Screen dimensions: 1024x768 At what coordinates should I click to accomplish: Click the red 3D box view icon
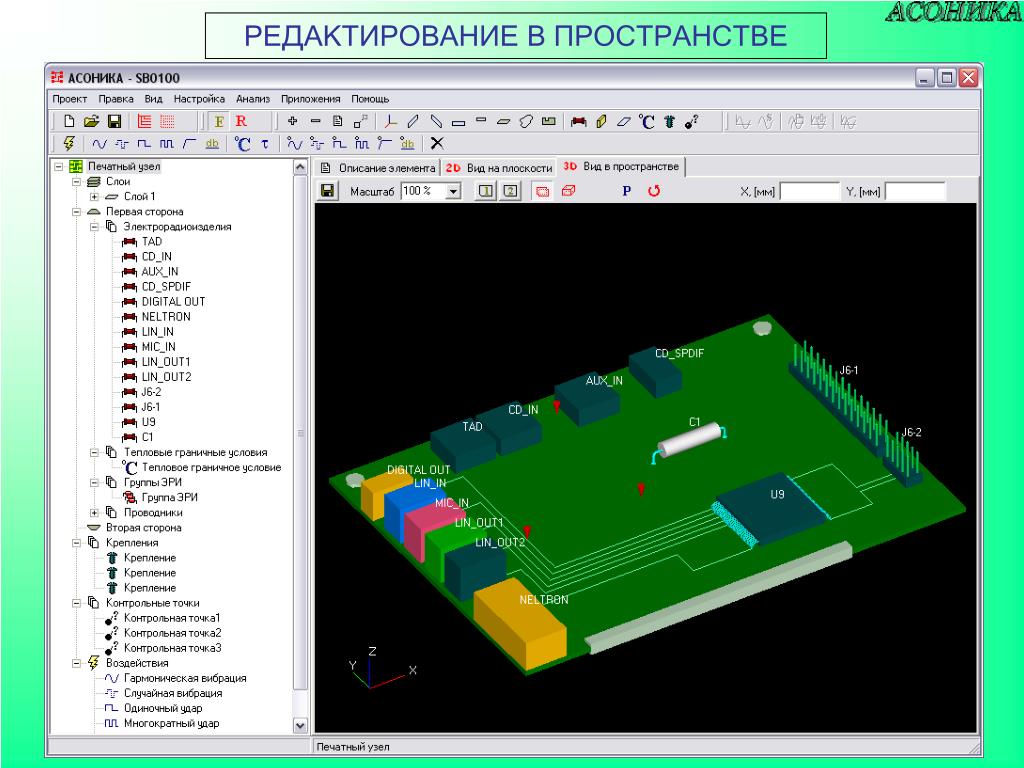(569, 191)
